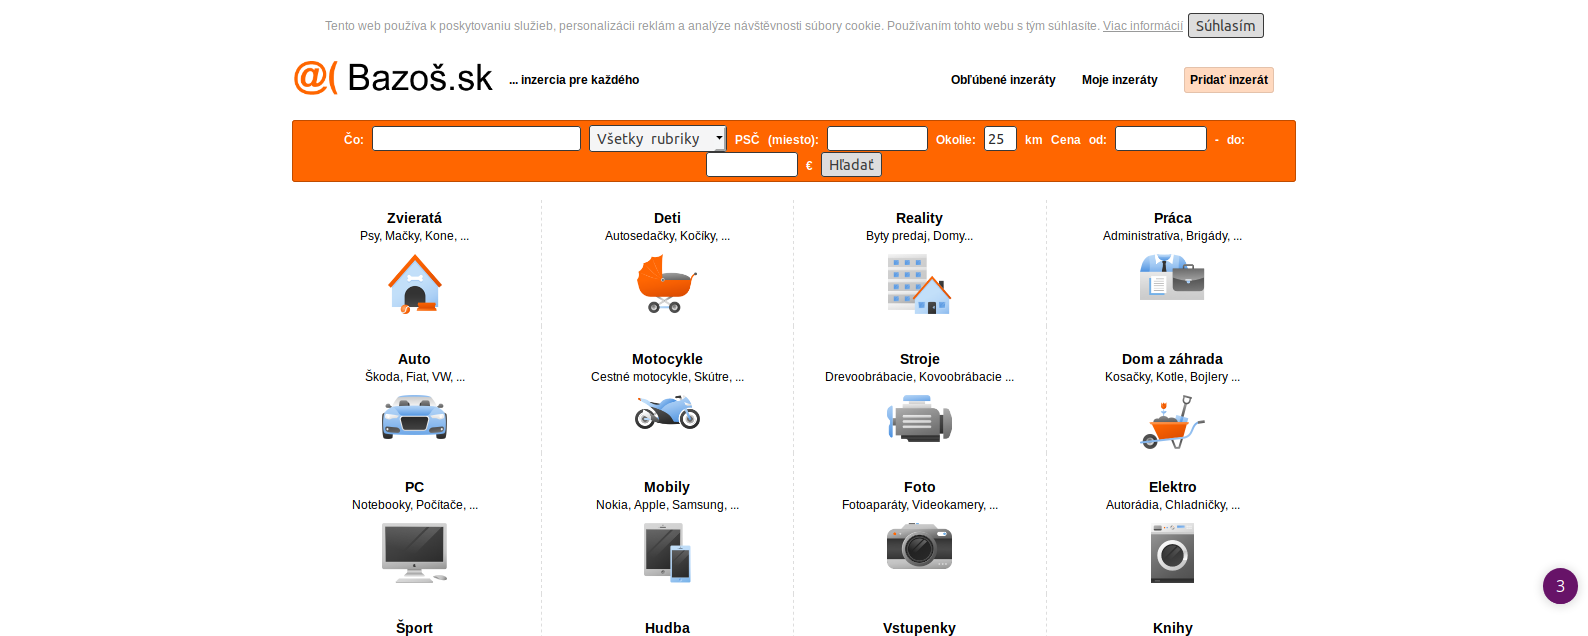Focus the Čo search text field

click(476, 139)
